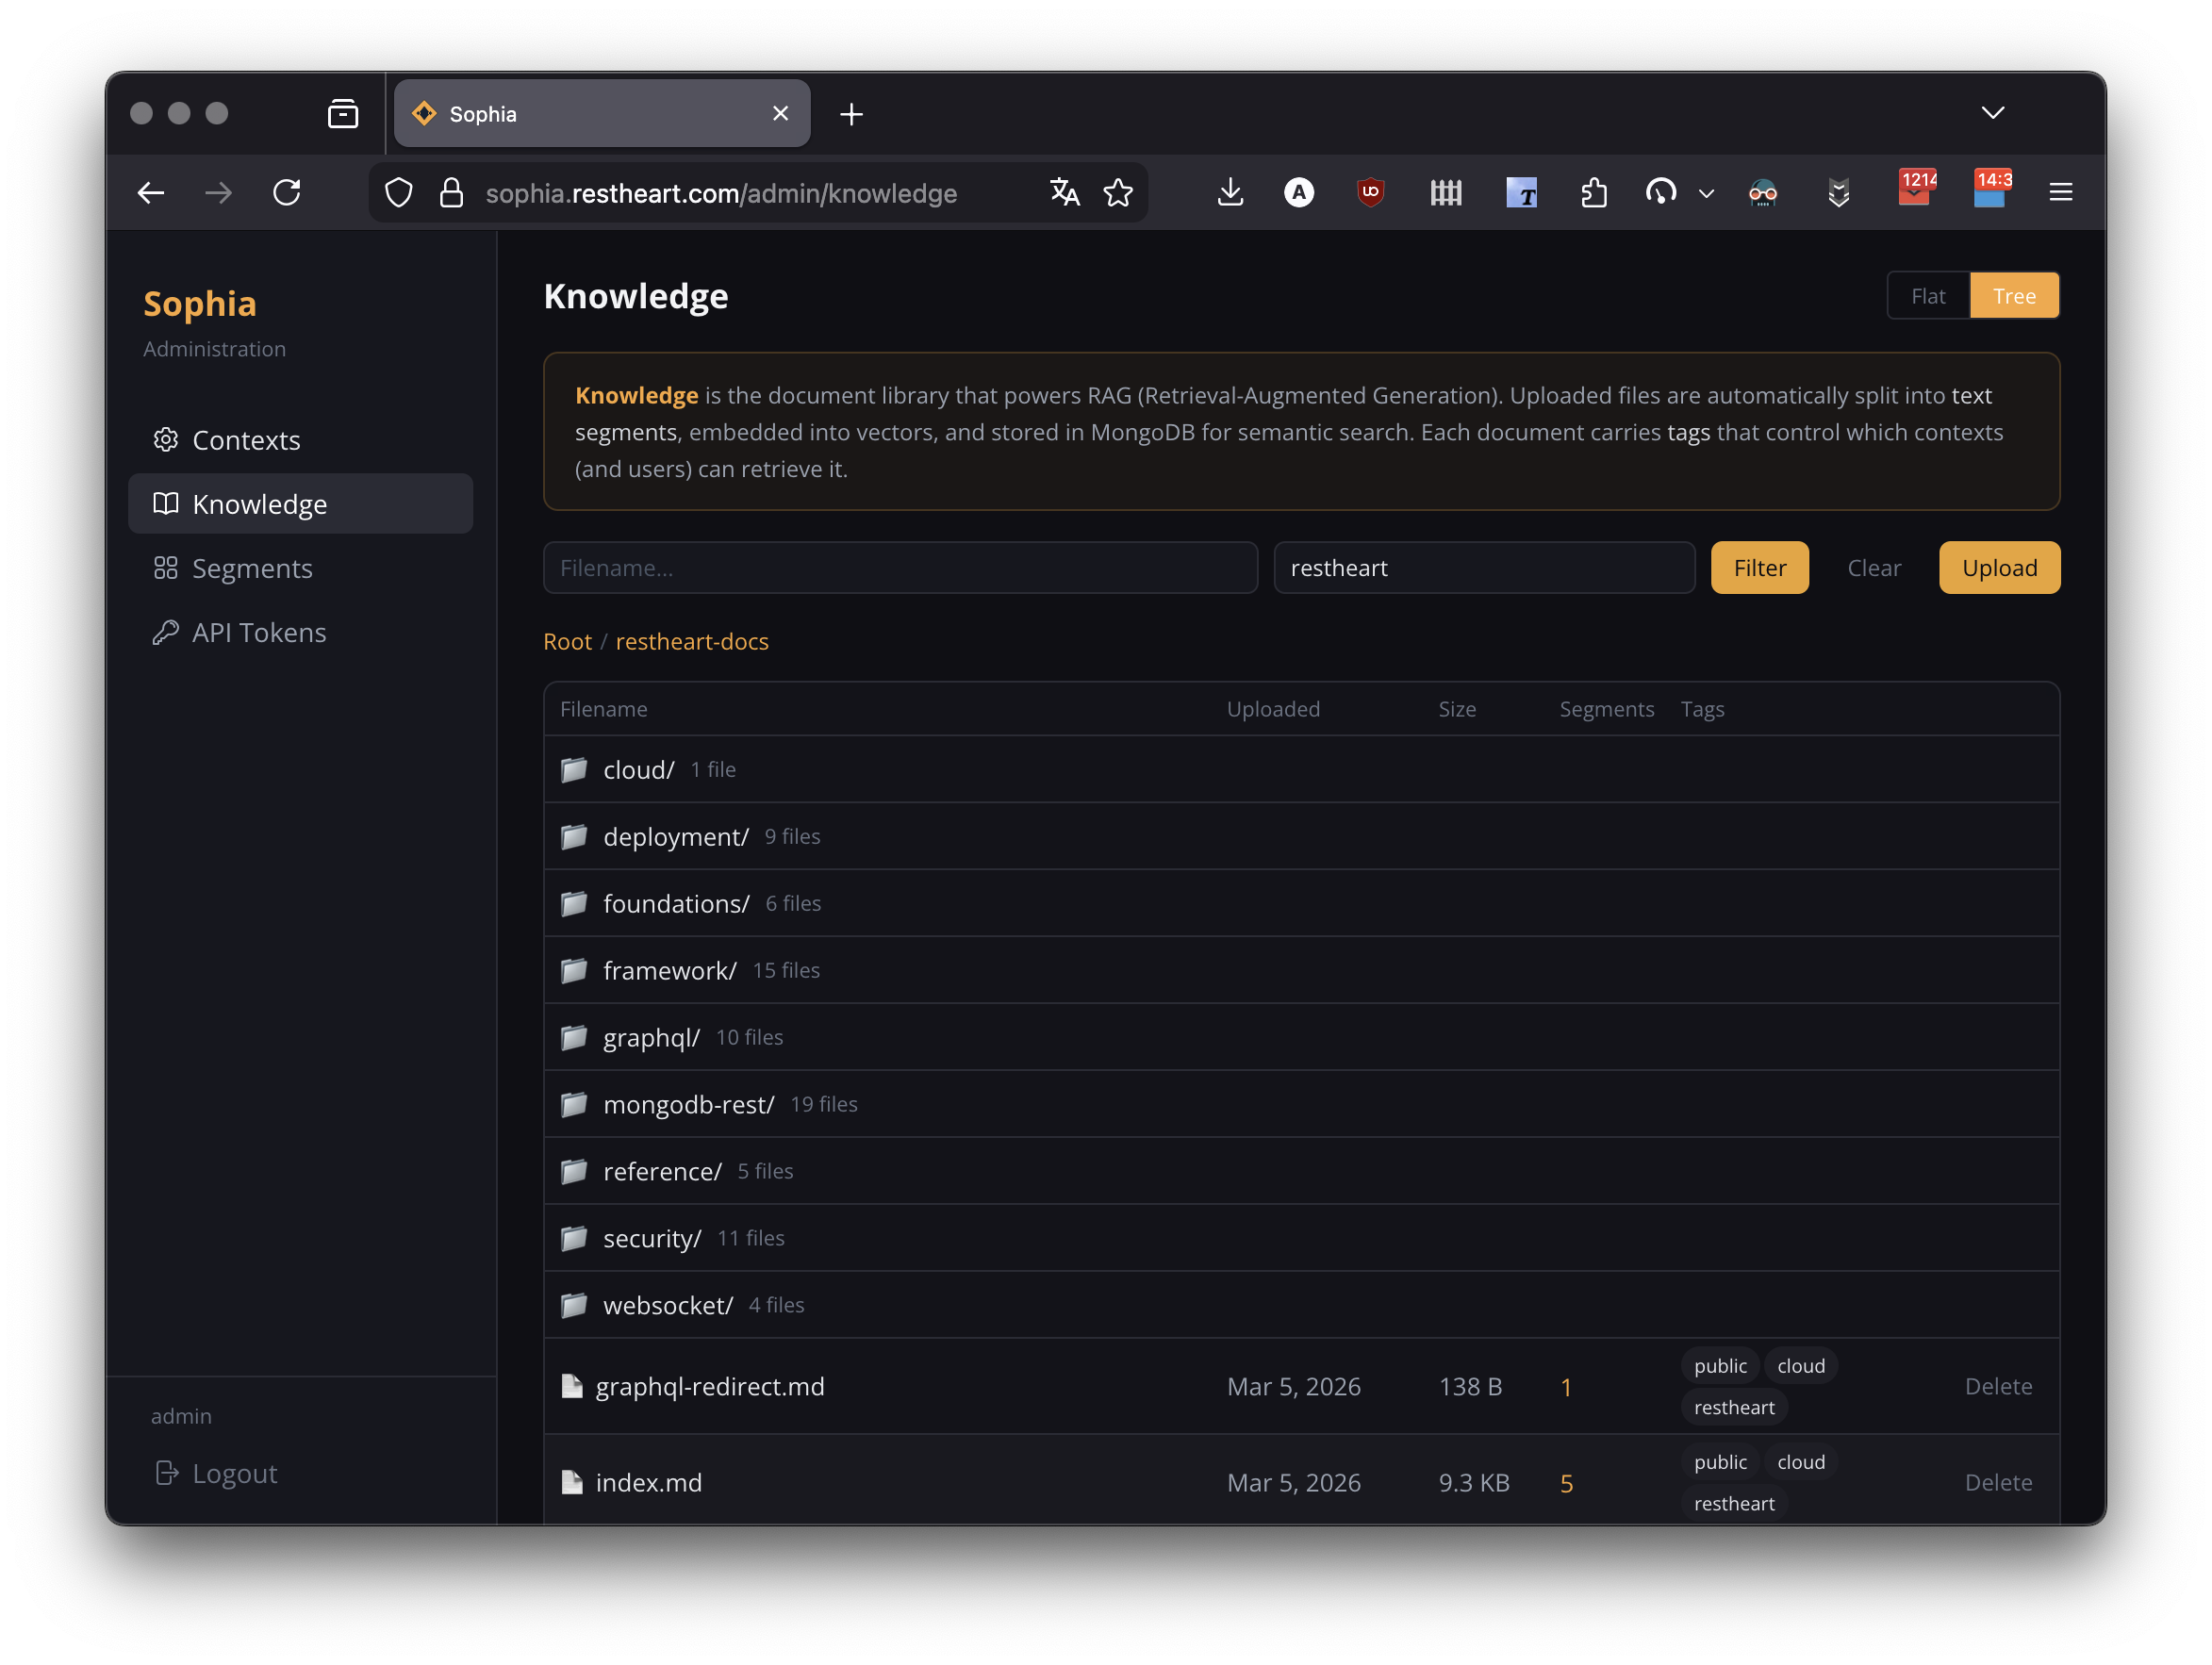Image resolution: width=2212 pixels, height=1665 pixels.
Task: Go to Segments in the sidebar
Action: [x=252, y=568]
